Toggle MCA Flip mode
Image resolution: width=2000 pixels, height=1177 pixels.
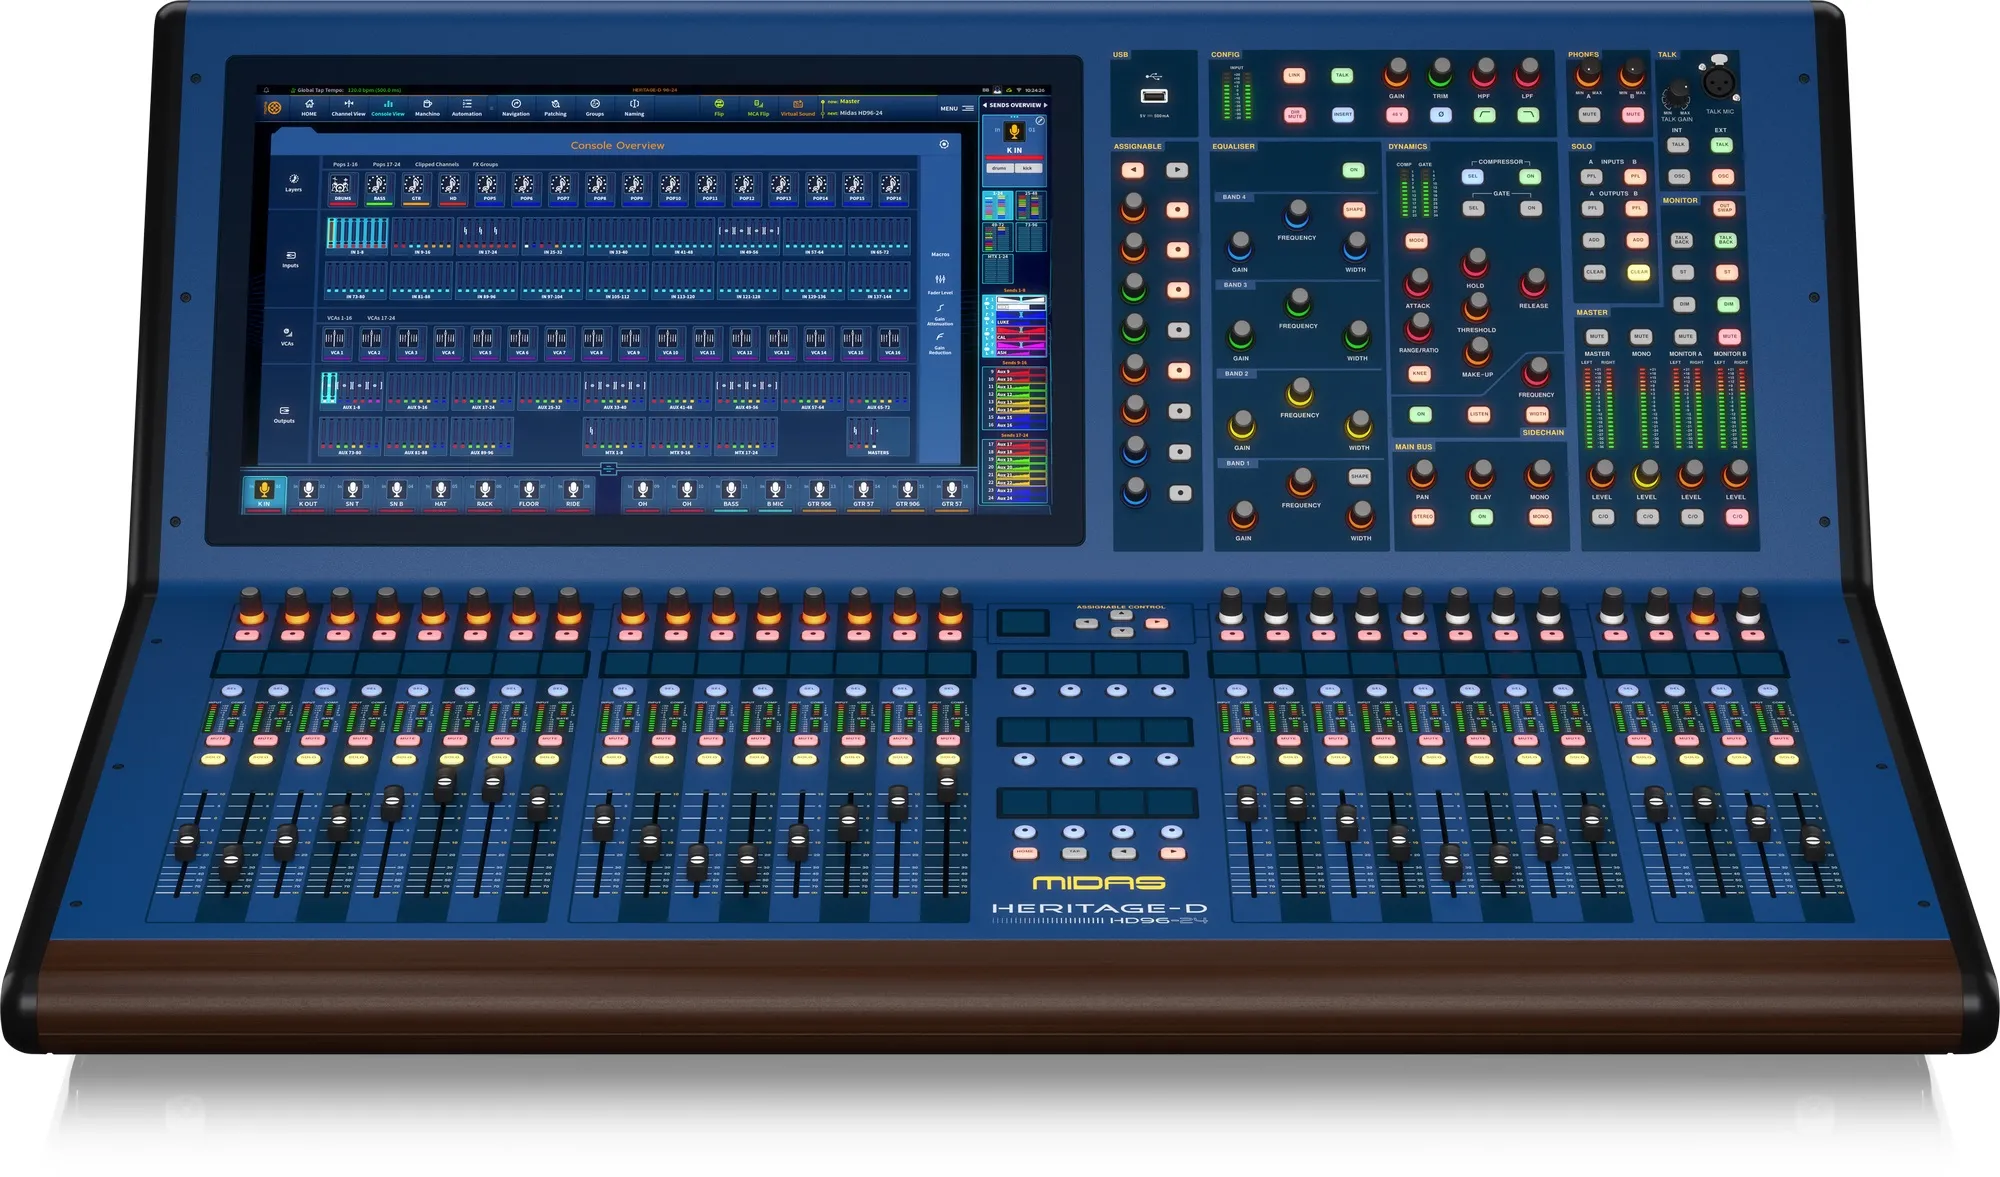(x=758, y=106)
